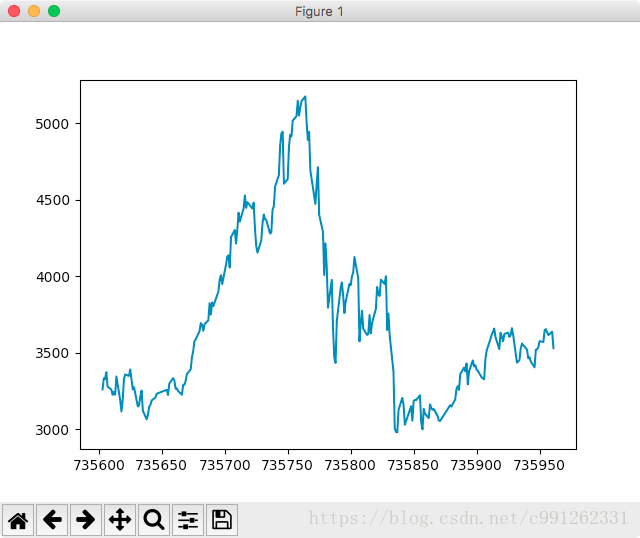Reset the plot with the Home icon

[18, 520]
